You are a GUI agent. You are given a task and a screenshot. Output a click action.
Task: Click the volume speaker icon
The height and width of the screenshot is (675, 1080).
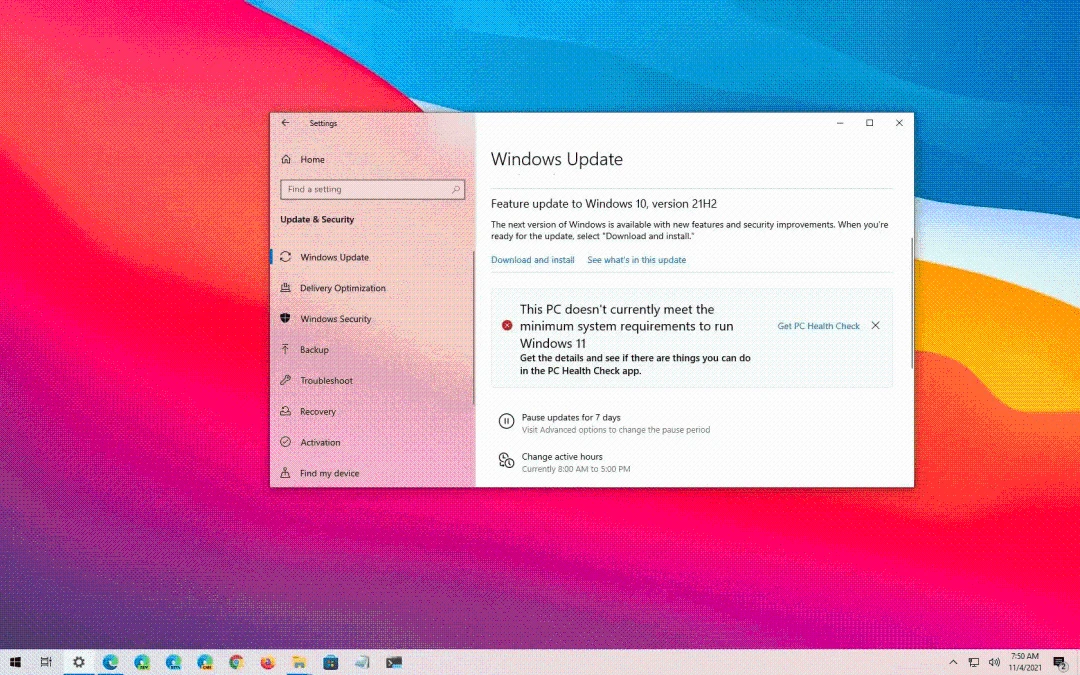(995, 662)
